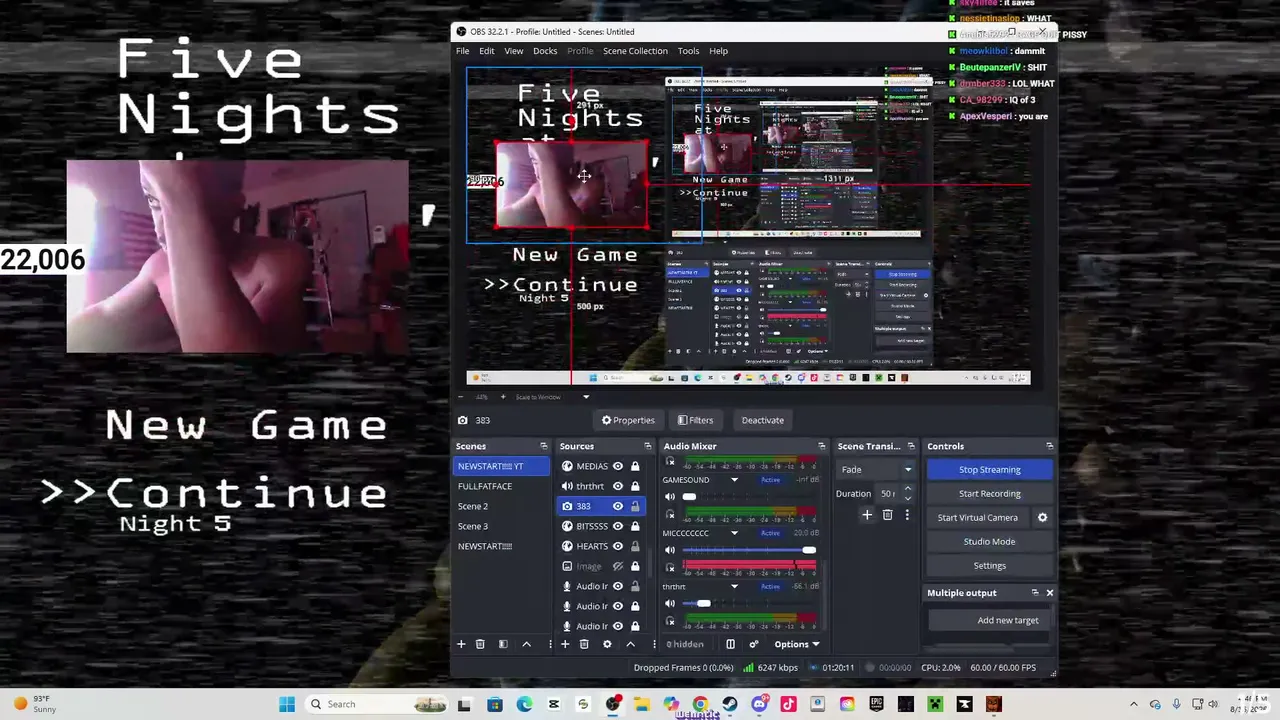Open the Tools menu

point(688,51)
